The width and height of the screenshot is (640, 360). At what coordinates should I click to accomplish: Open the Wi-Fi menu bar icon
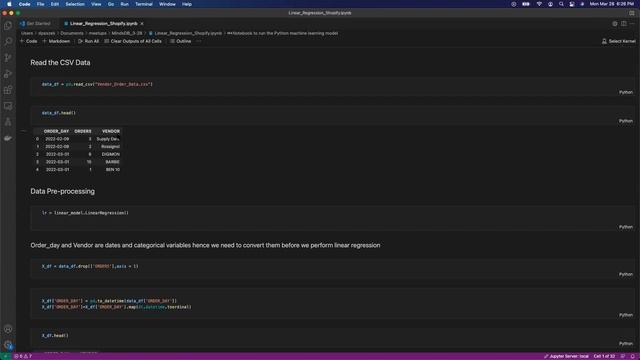point(539,4)
